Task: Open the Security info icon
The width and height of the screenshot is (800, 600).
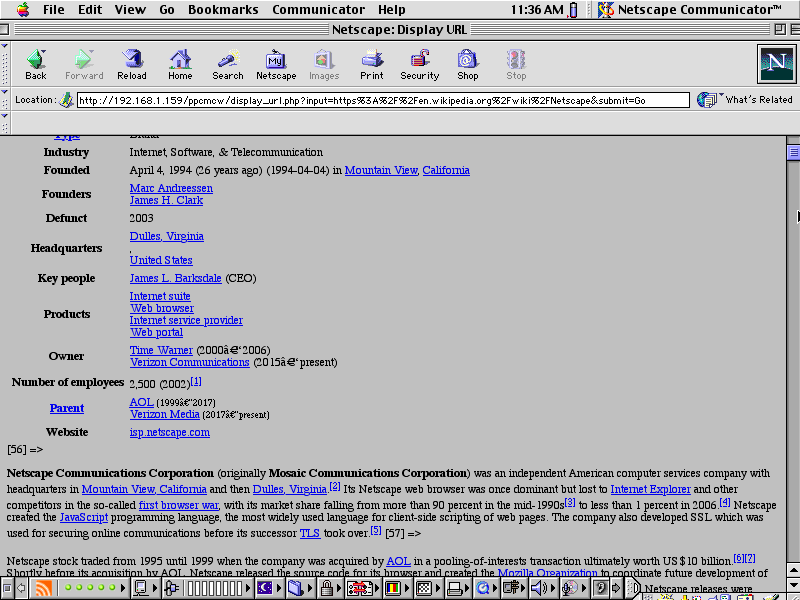Action: [420, 59]
